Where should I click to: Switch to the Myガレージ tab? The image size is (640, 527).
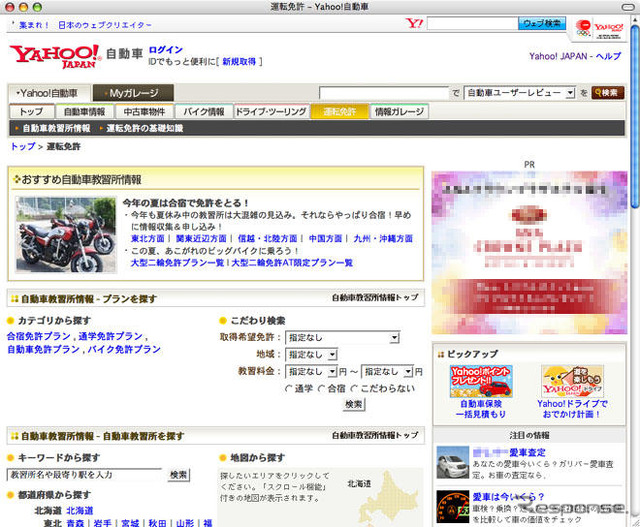pyautogui.click(x=133, y=93)
